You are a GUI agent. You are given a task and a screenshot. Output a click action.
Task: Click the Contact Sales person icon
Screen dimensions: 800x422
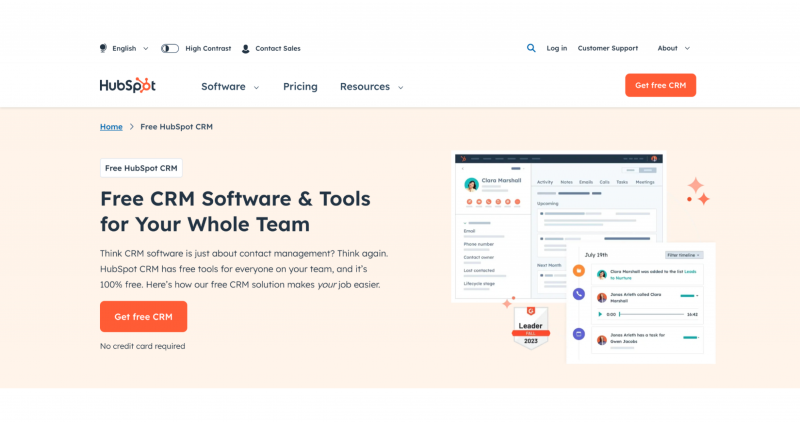(x=245, y=48)
